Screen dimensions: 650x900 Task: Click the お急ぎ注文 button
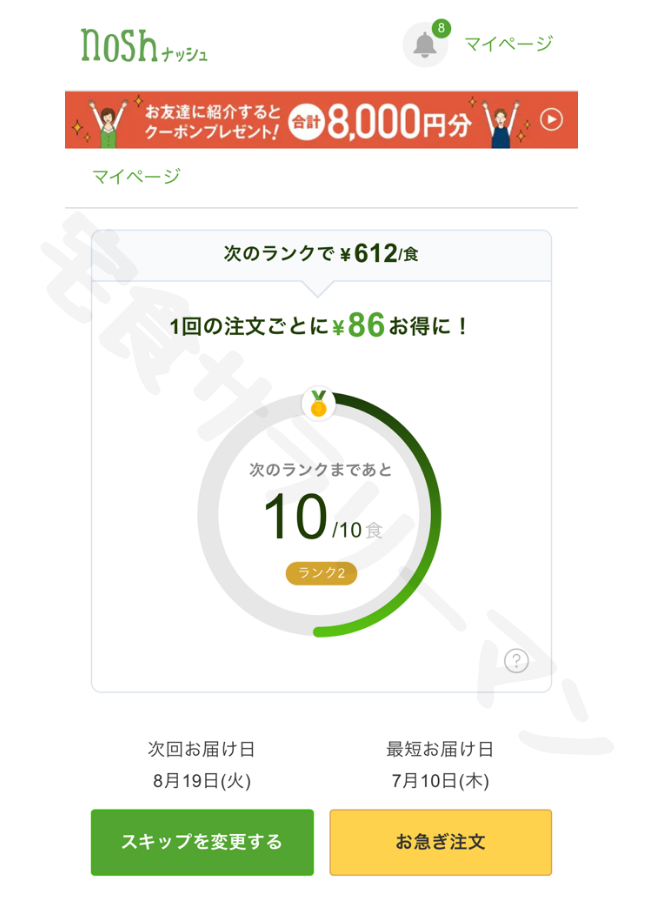pos(440,842)
